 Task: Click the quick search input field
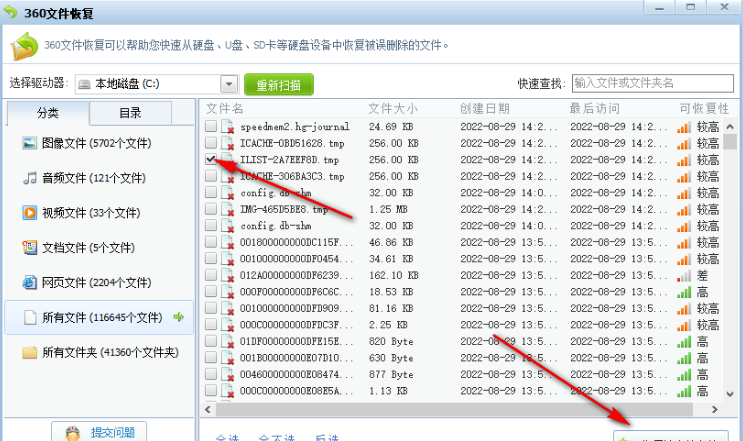650,82
